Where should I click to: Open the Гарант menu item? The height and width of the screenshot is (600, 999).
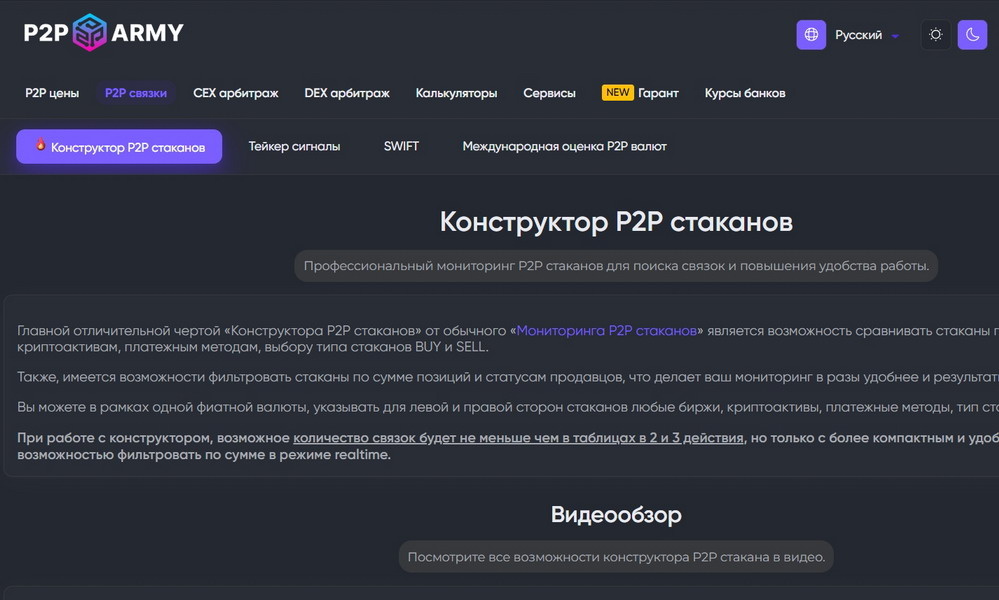pyautogui.click(x=658, y=93)
